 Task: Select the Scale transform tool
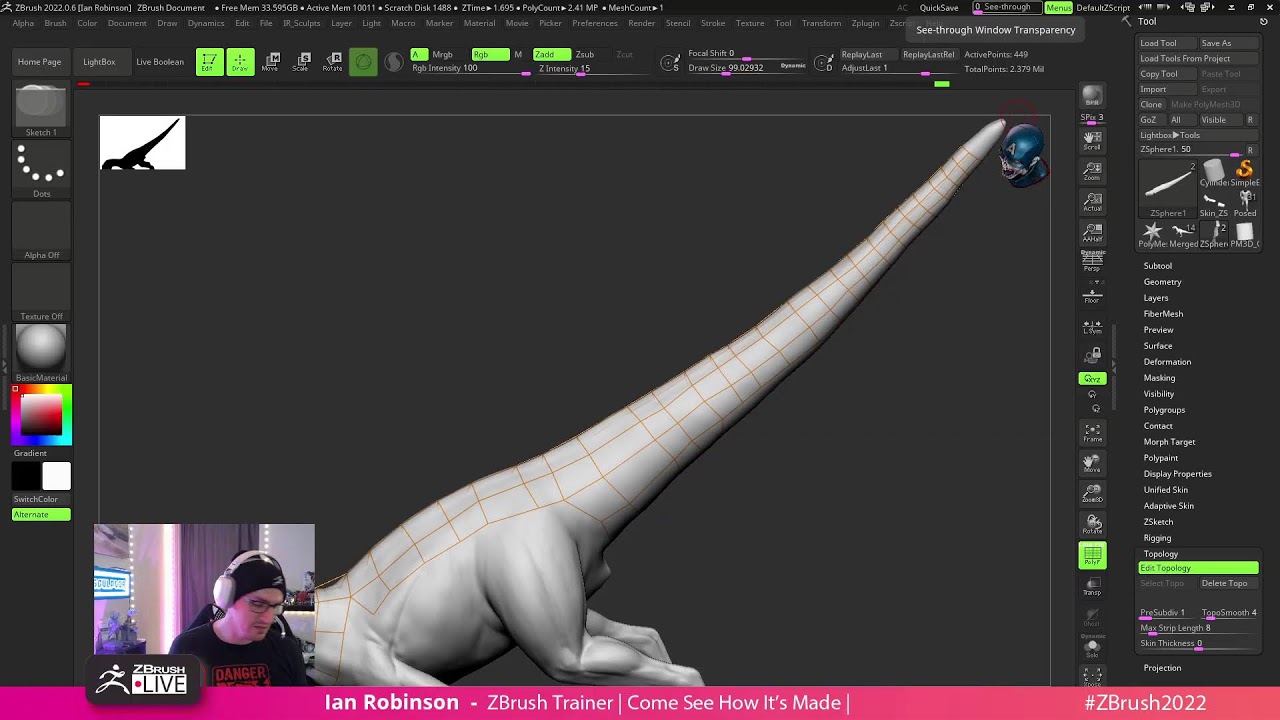[302, 62]
